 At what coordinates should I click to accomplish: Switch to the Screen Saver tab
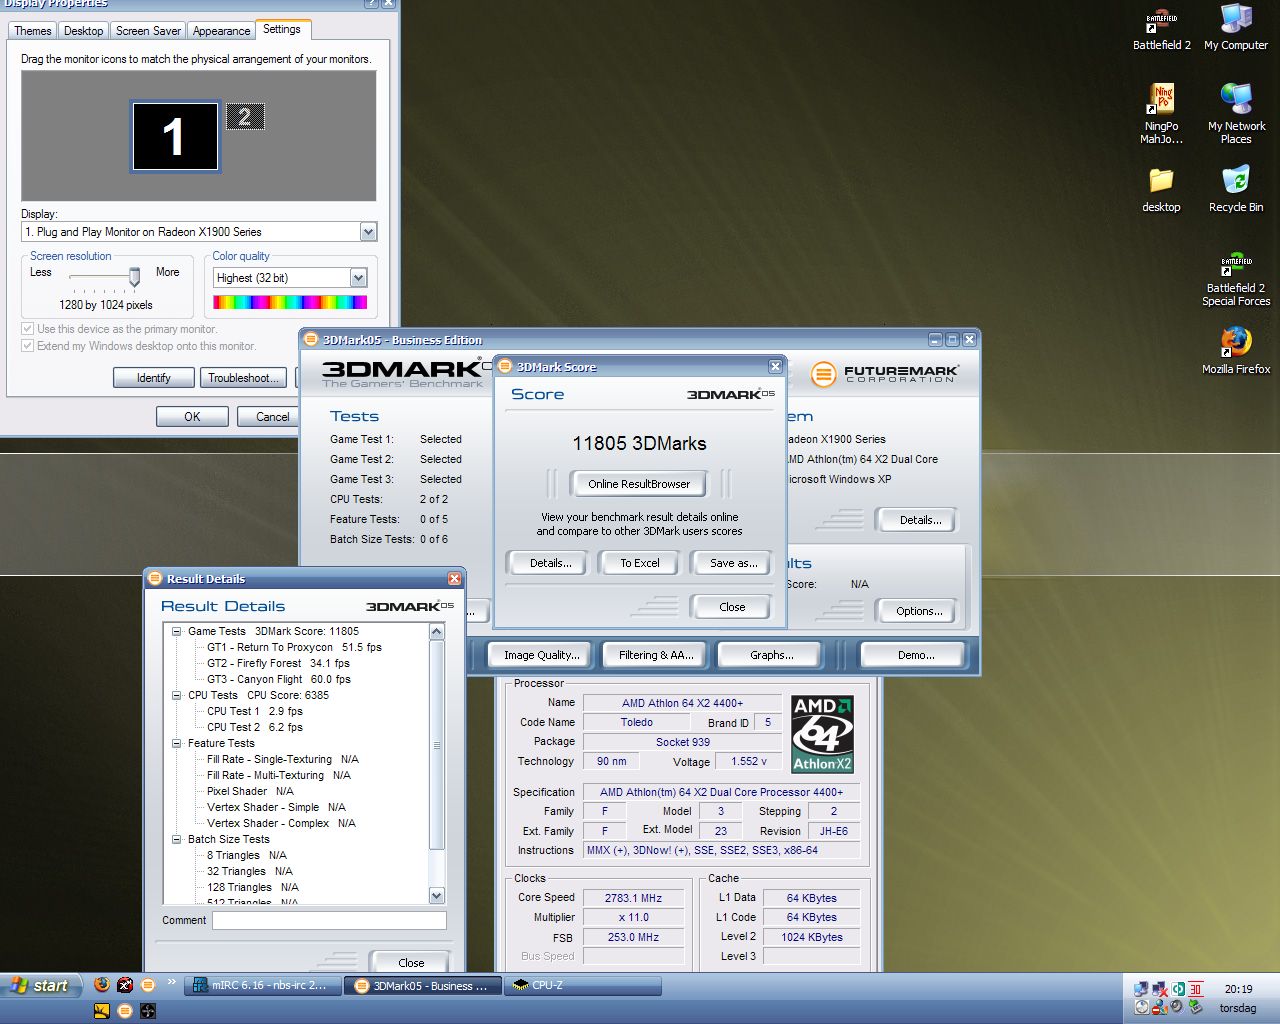(x=148, y=31)
